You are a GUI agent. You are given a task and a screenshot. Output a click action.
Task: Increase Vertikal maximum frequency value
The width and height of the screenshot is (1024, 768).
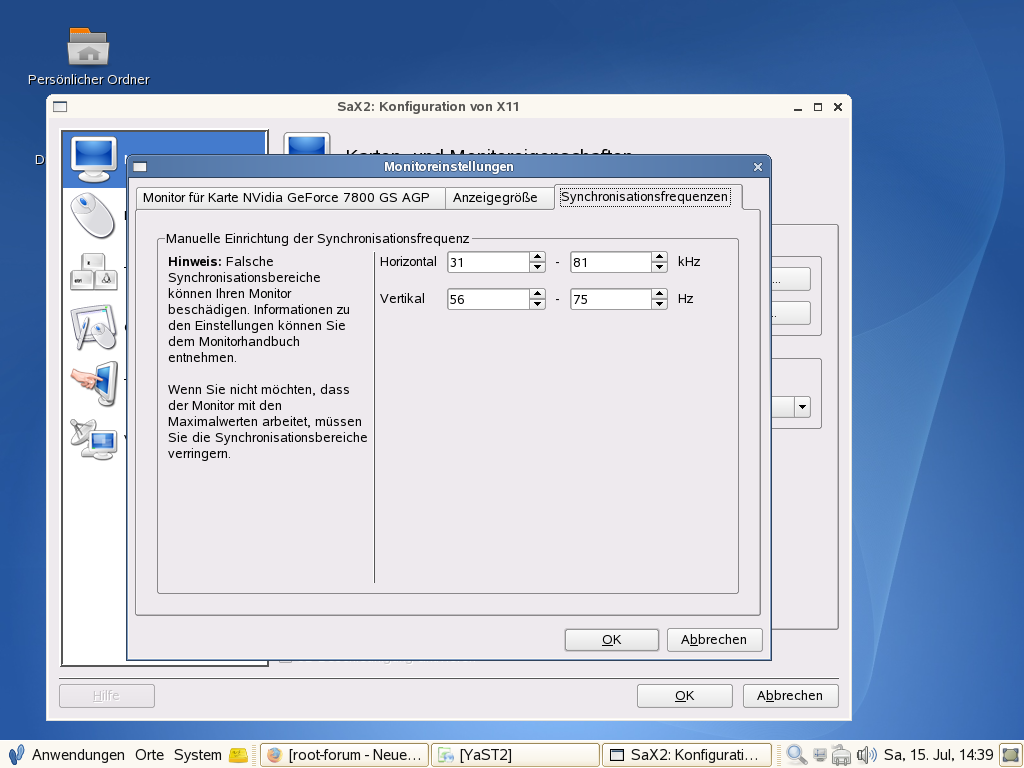660,294
